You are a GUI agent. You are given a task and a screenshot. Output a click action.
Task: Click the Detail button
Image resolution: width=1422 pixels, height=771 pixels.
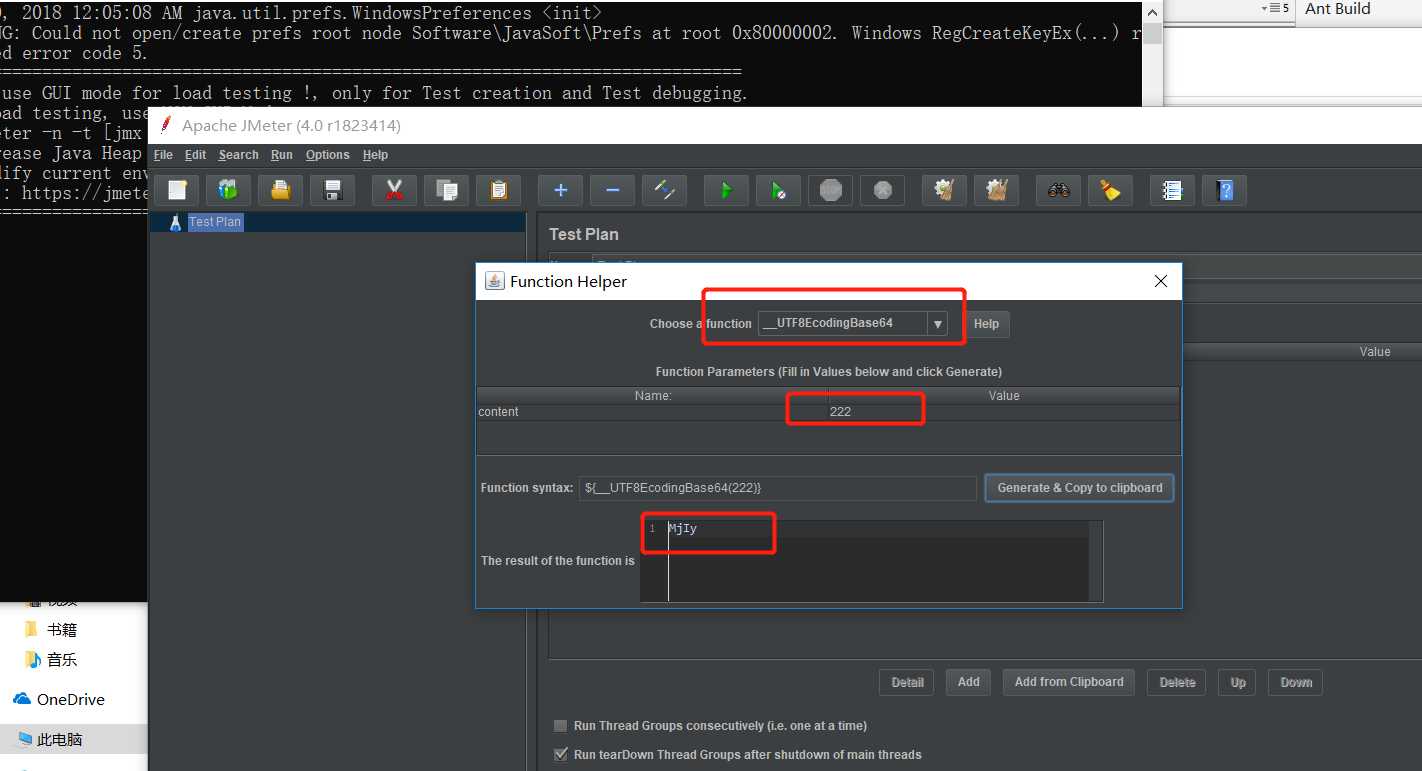click(907, 682)
